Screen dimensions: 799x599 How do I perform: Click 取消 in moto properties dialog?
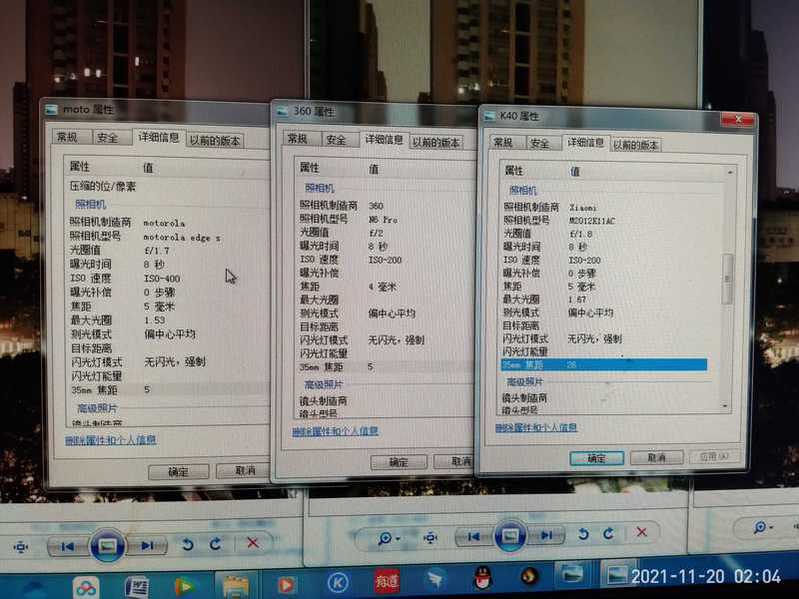click(244, 471)
